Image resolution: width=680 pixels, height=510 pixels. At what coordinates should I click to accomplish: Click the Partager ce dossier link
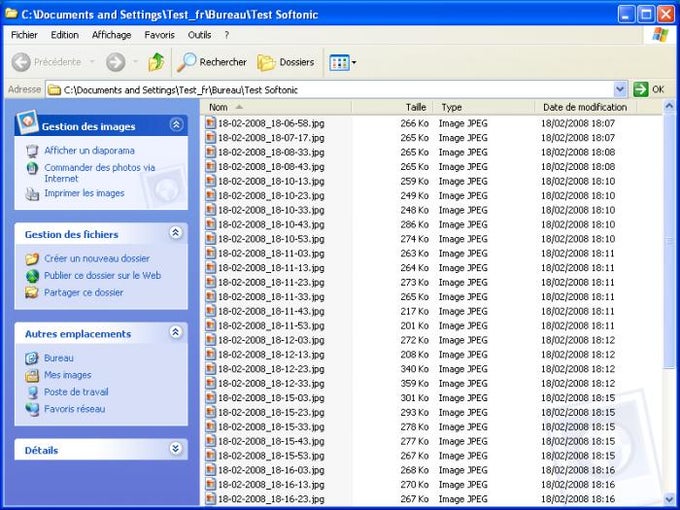coord(84,293)
